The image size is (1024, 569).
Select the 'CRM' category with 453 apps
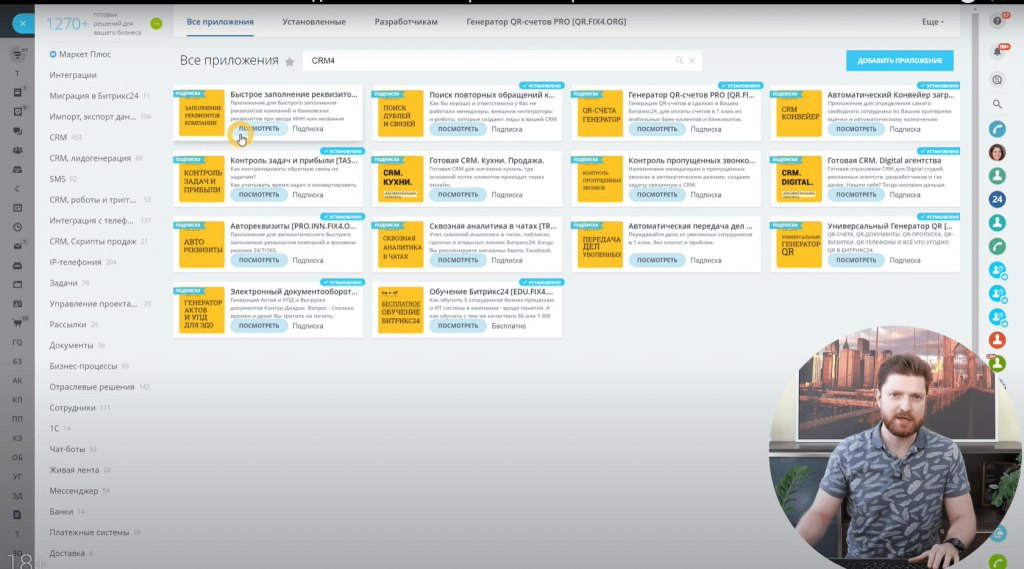point(58,138)
